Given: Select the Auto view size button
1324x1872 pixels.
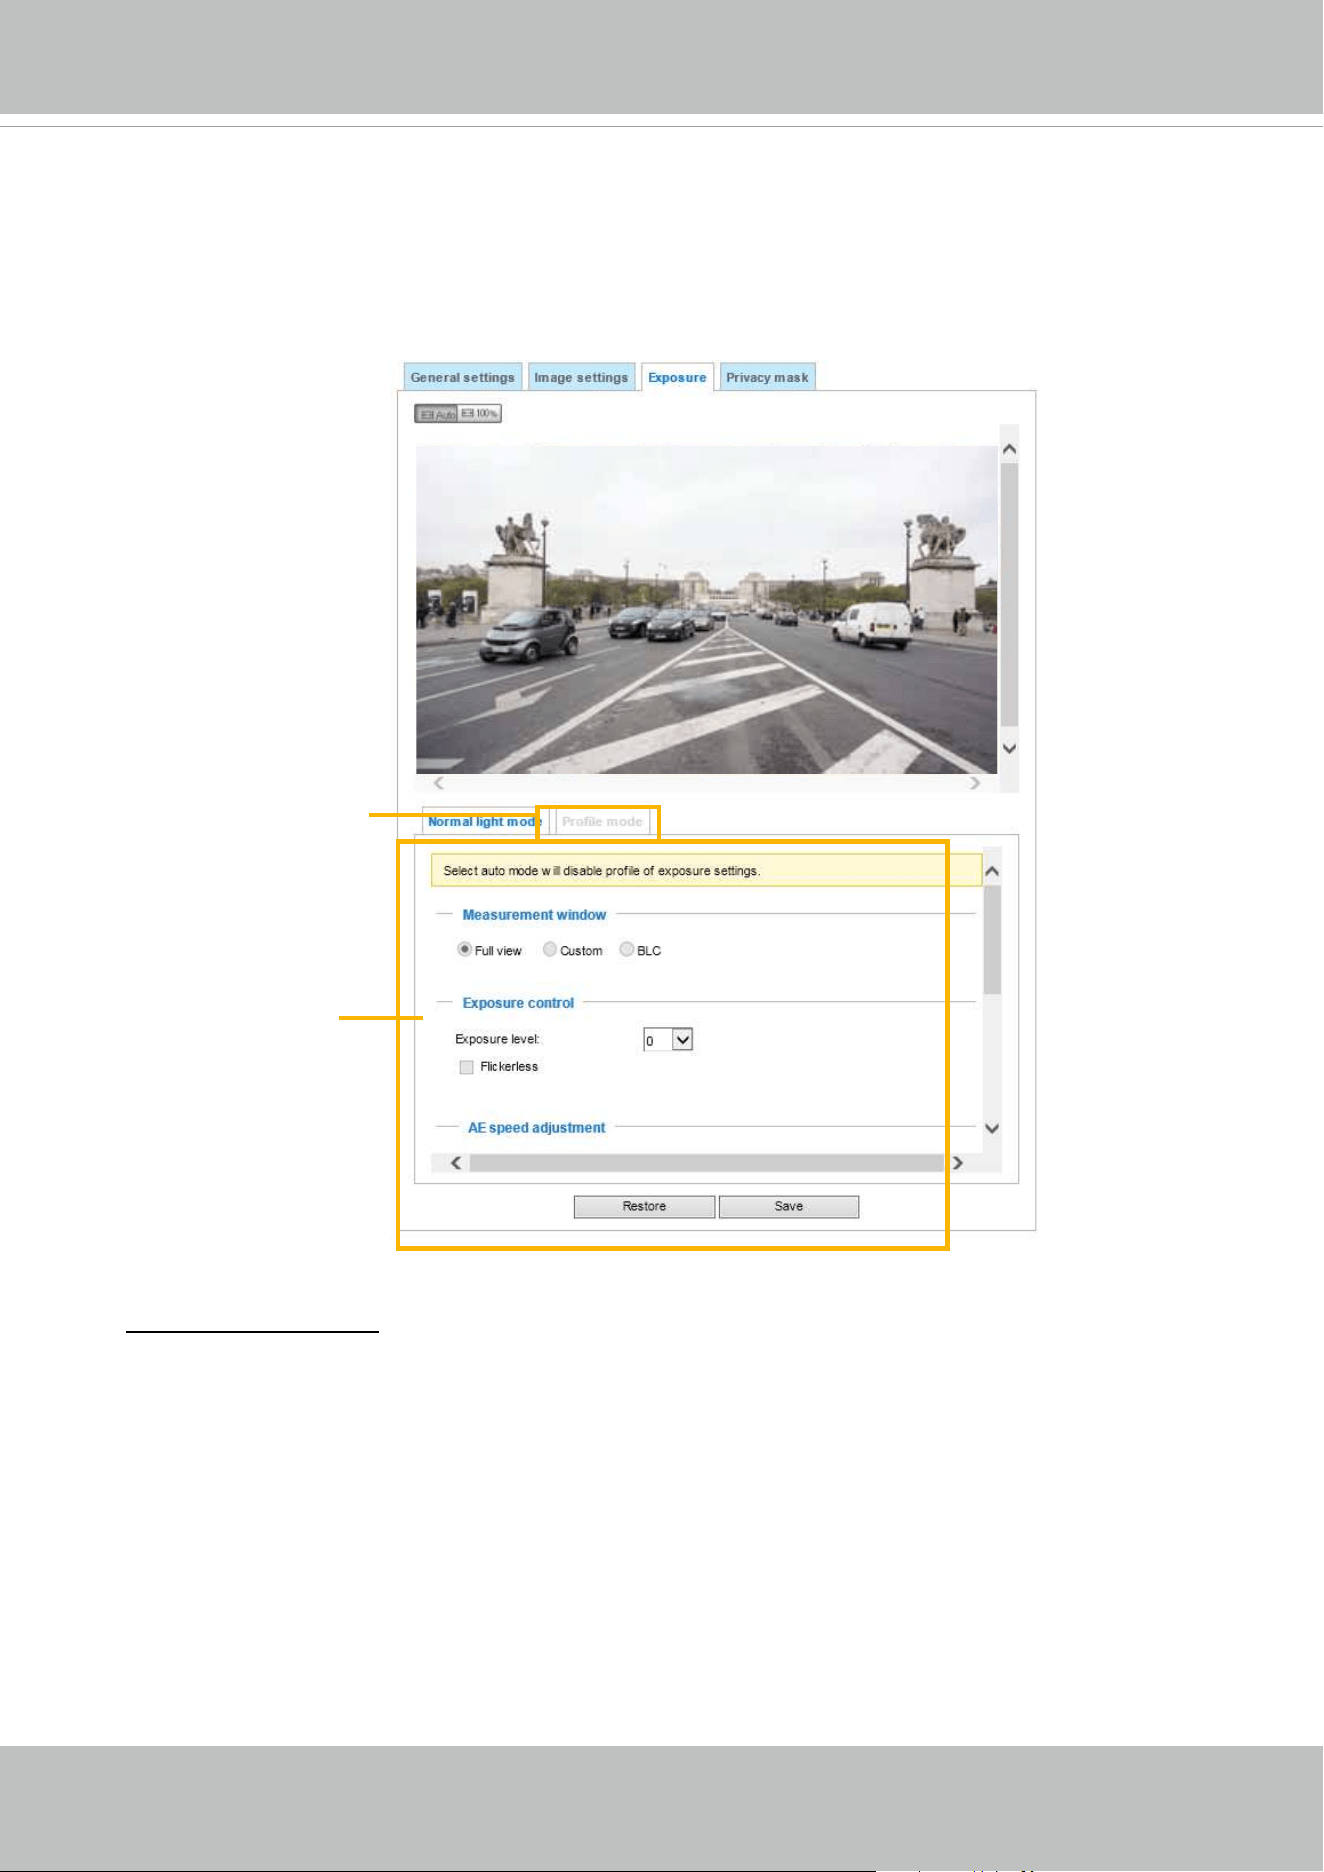Looking at the screenshot, I should coord(436,414).
